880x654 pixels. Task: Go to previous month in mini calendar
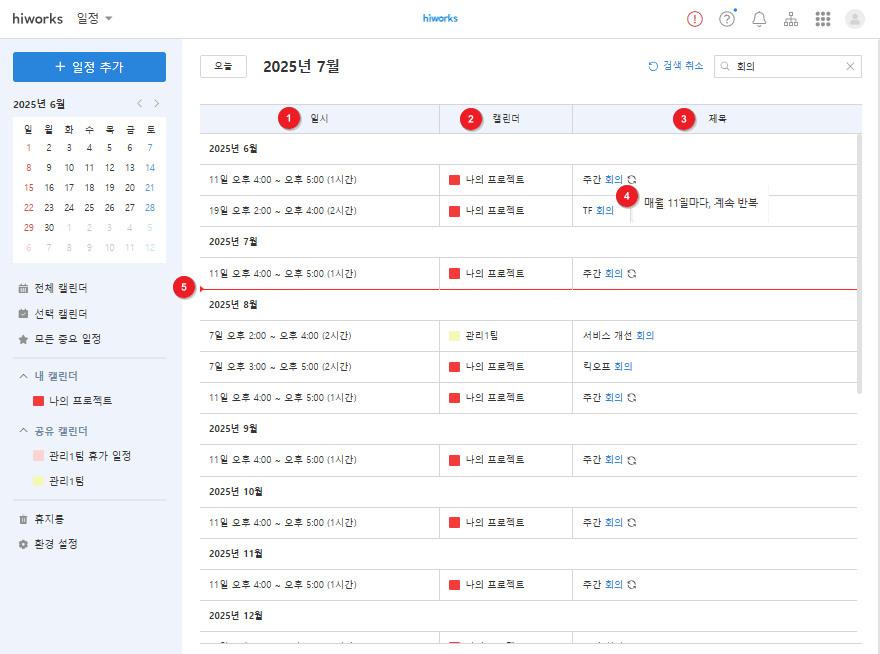pyautogui.click(x=140, y=103)
